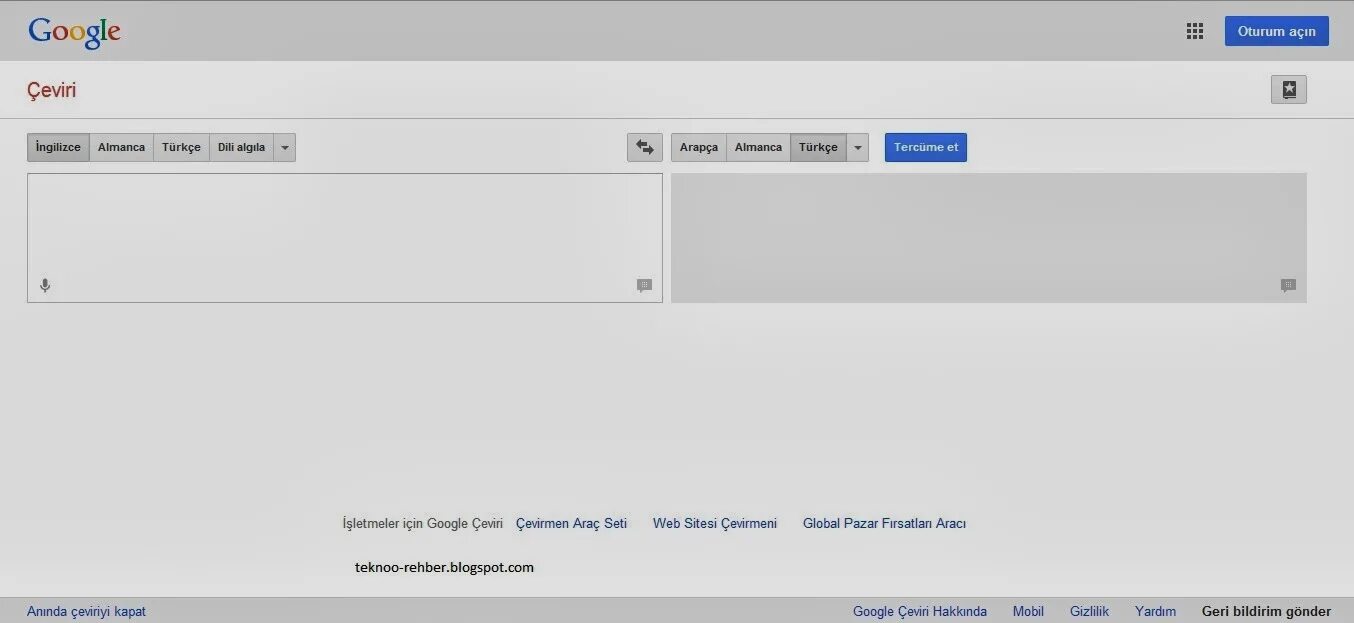Click the Oturum açın sign-in button

[x=1277, y=31]
